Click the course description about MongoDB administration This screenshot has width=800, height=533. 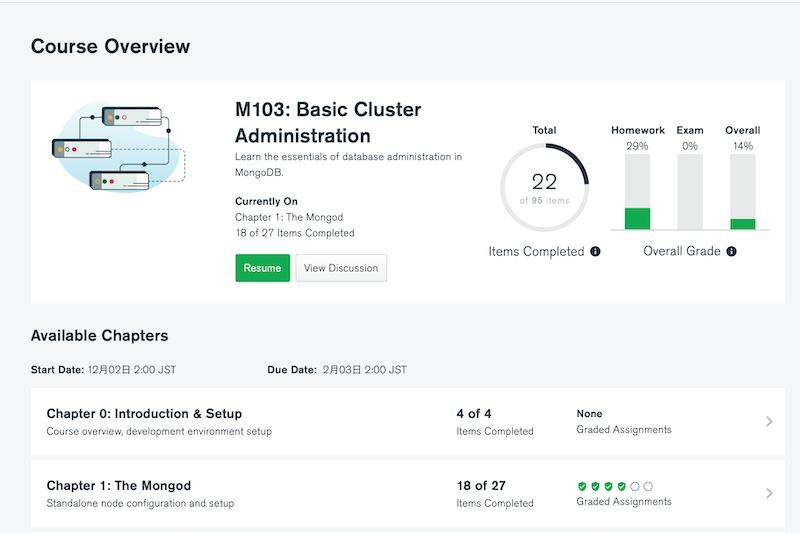coord(348,164)
